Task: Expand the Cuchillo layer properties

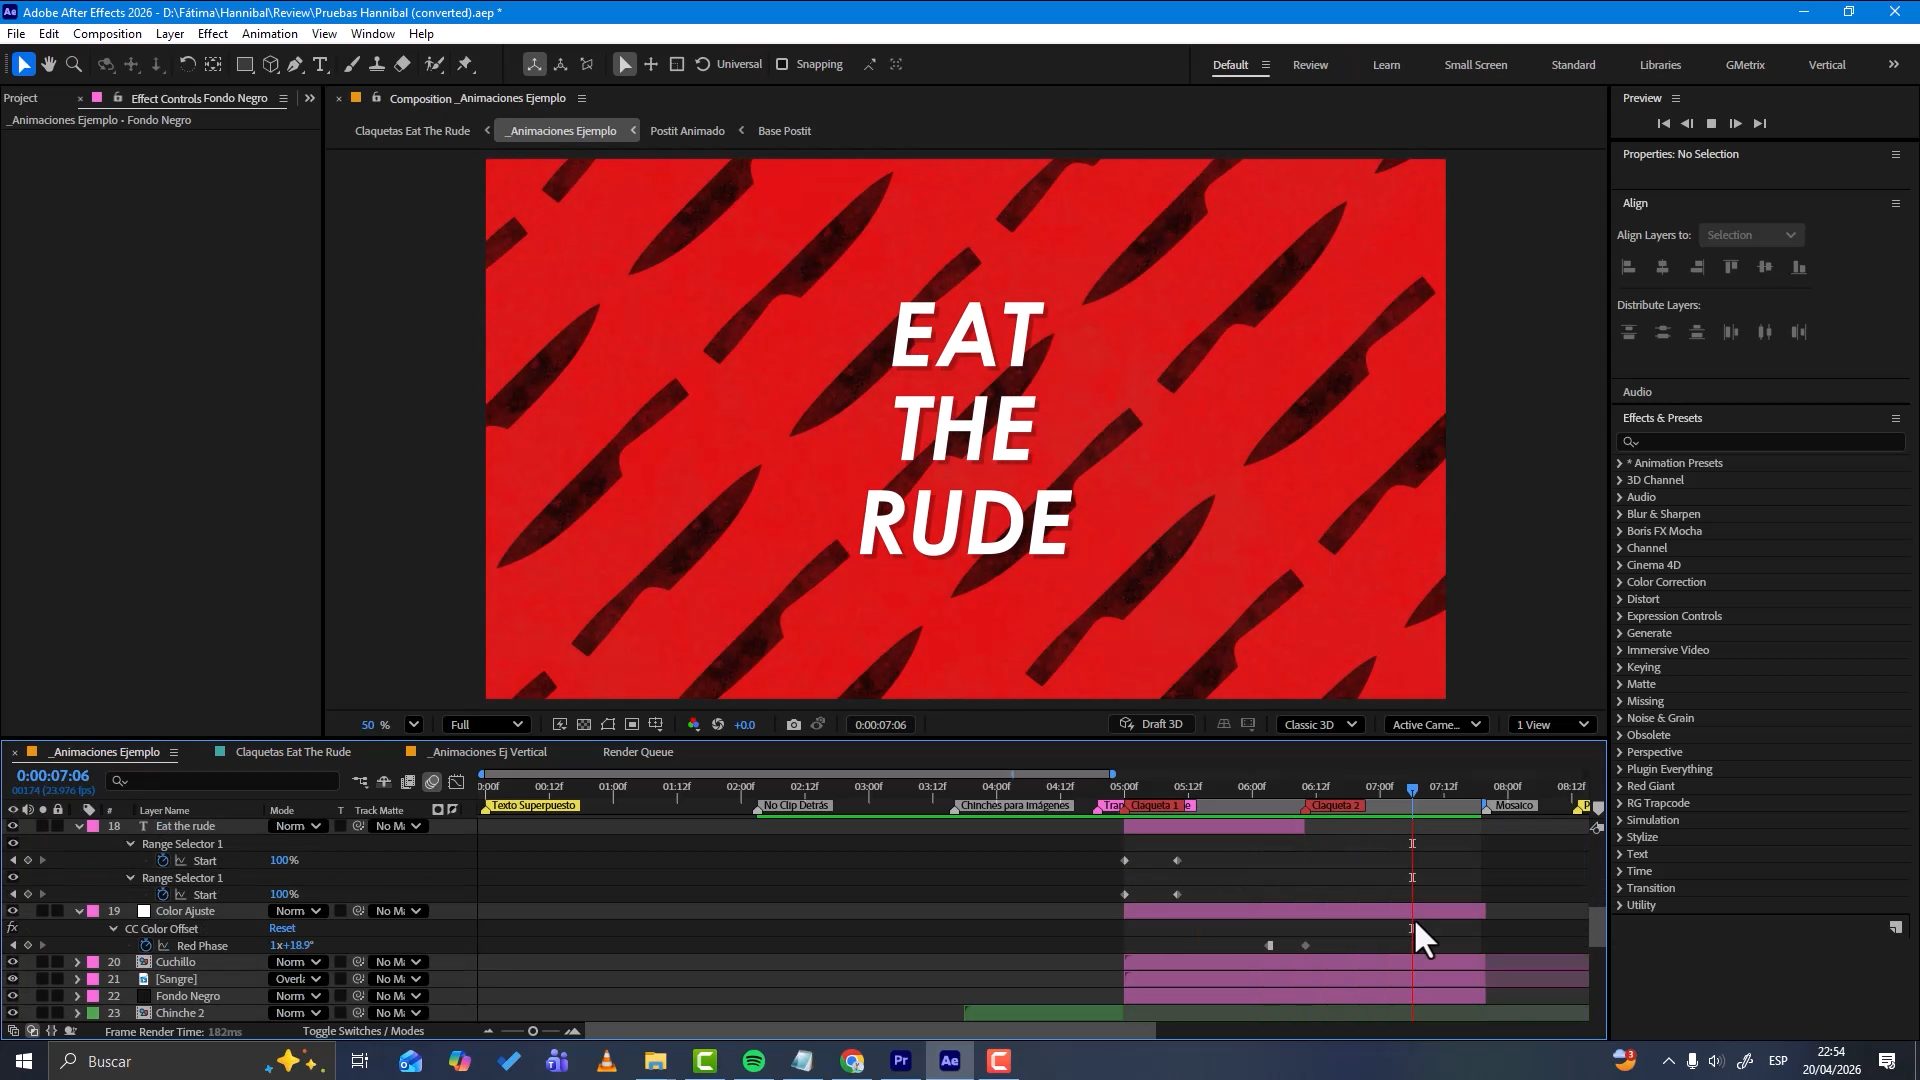Action: pyautogui.click(x=77, y=962)
